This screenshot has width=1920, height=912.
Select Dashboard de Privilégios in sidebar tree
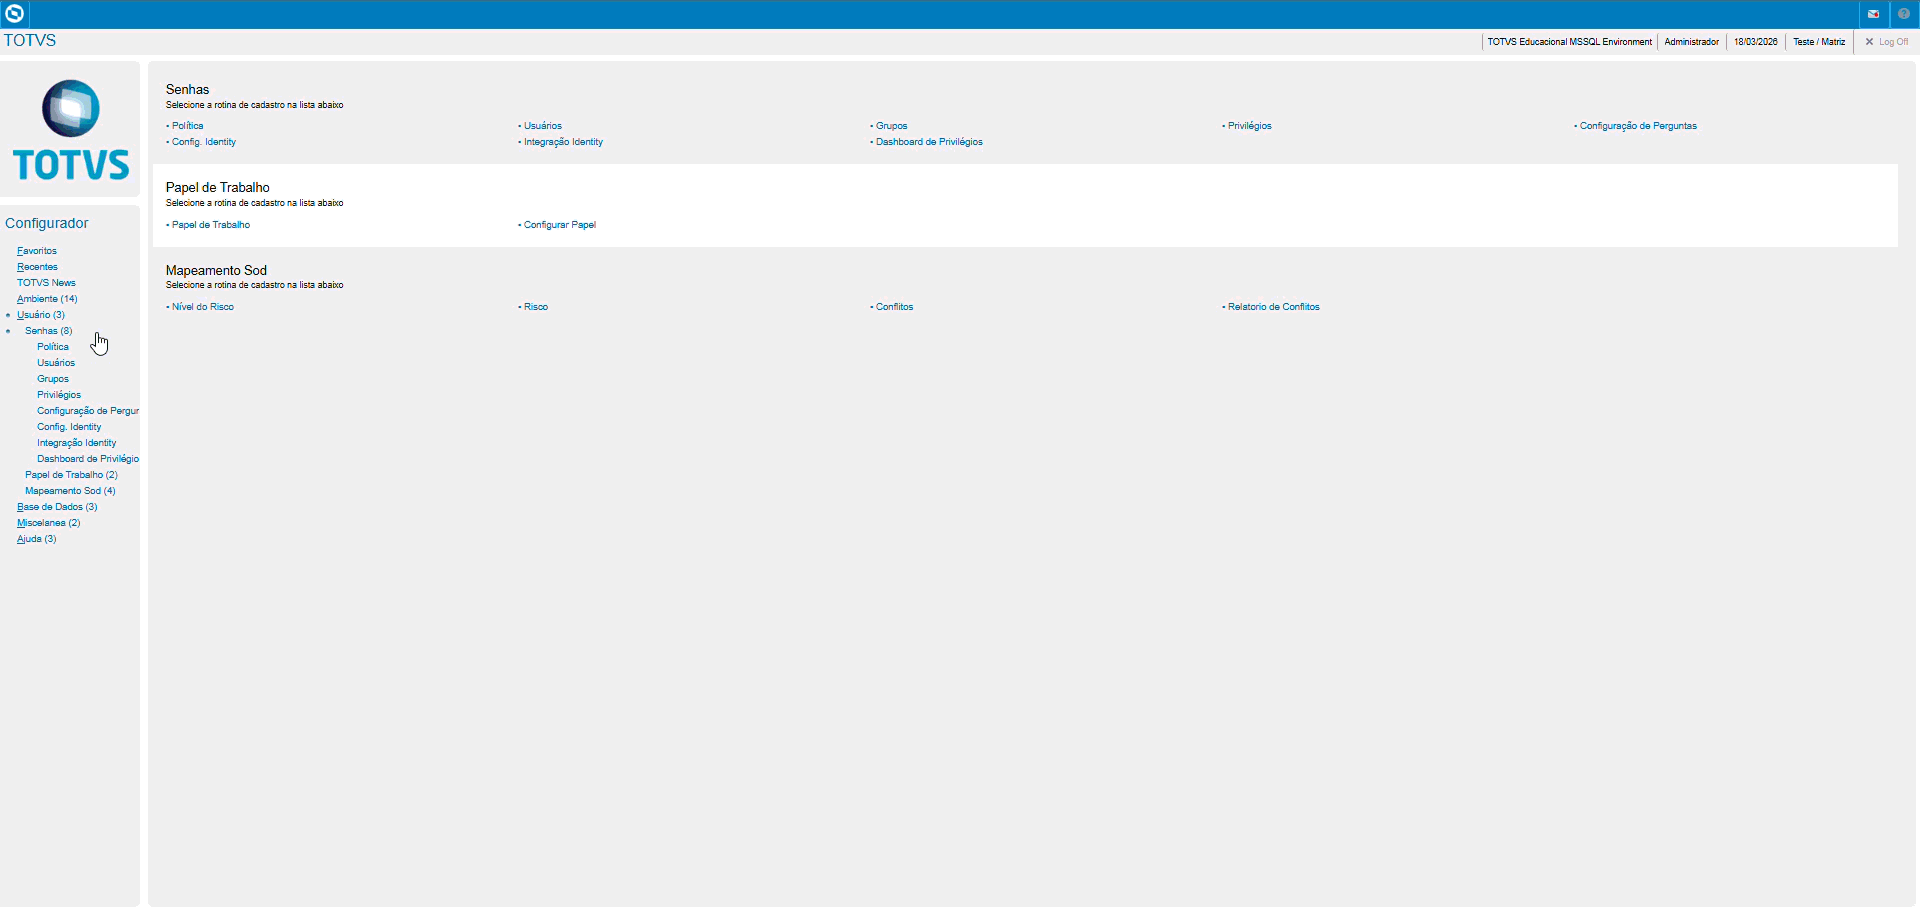coord(88,459)
